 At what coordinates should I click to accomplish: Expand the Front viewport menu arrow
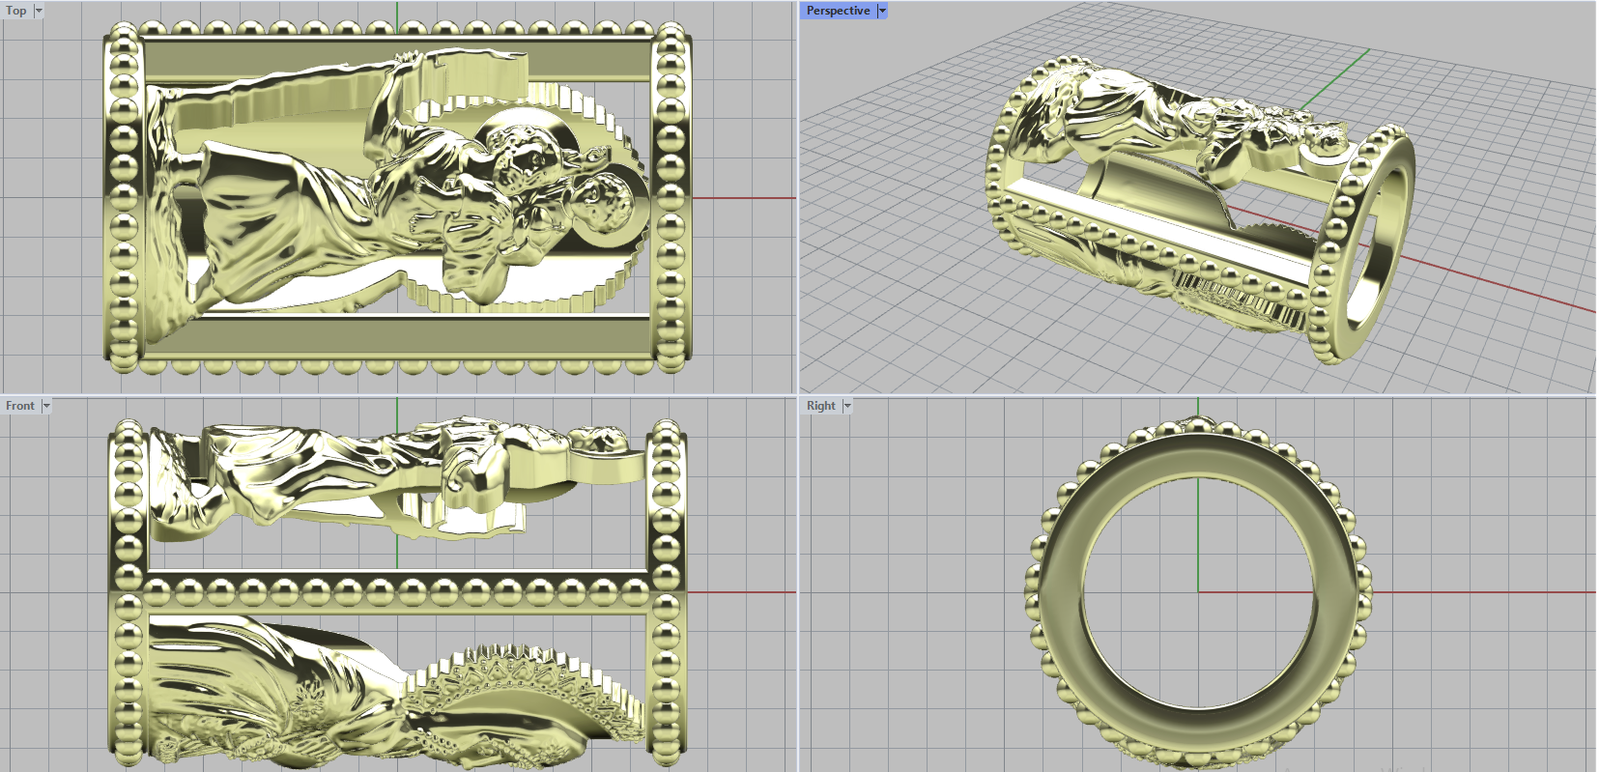pos(46,406)
